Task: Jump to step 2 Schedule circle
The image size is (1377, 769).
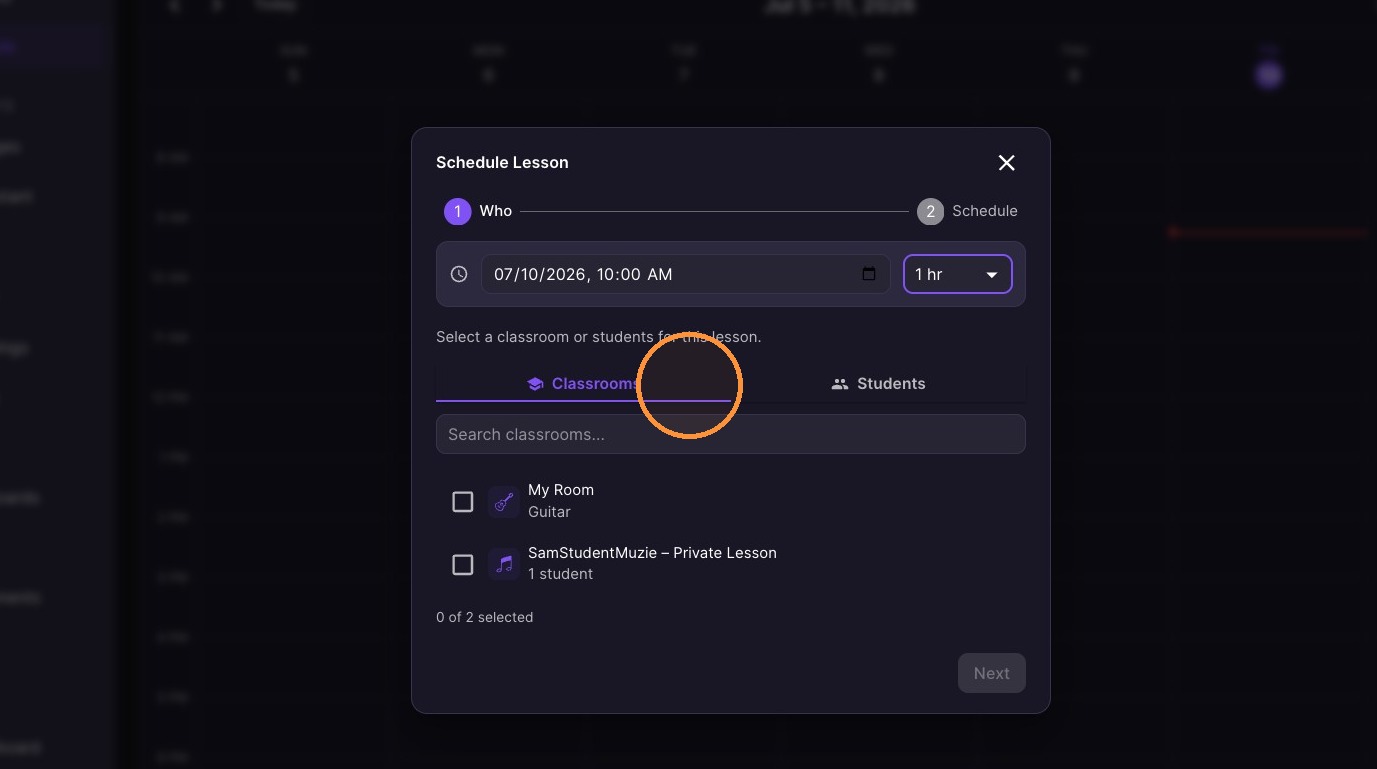Action: tap(930, 211)
